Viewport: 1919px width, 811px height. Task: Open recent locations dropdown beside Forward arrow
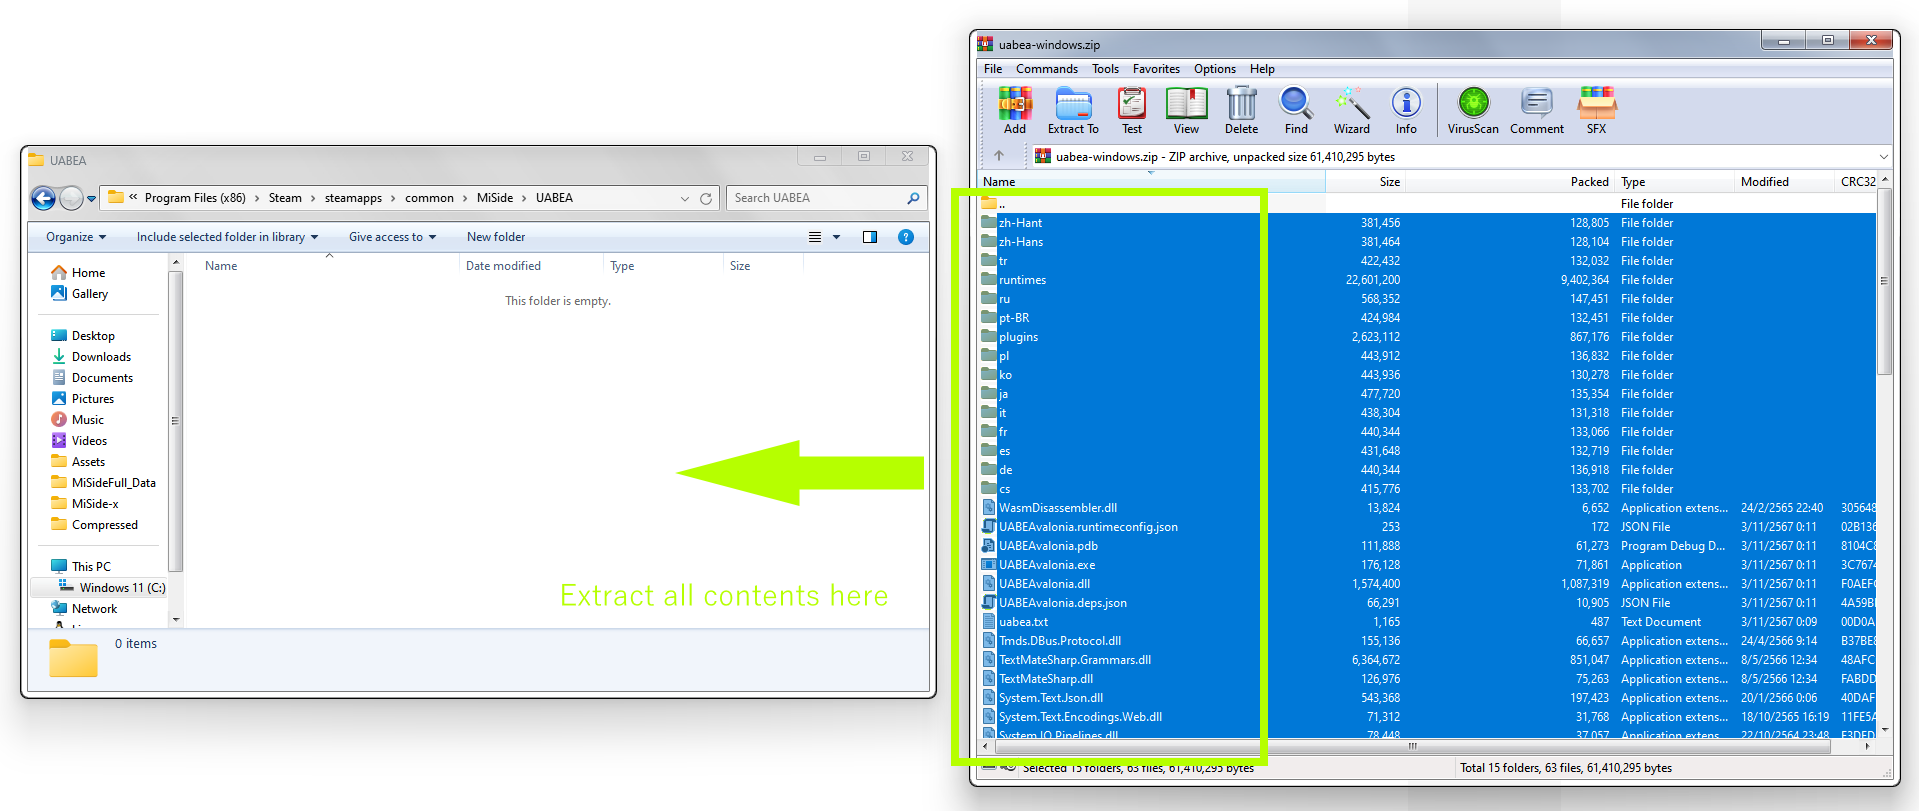point(91,198)
